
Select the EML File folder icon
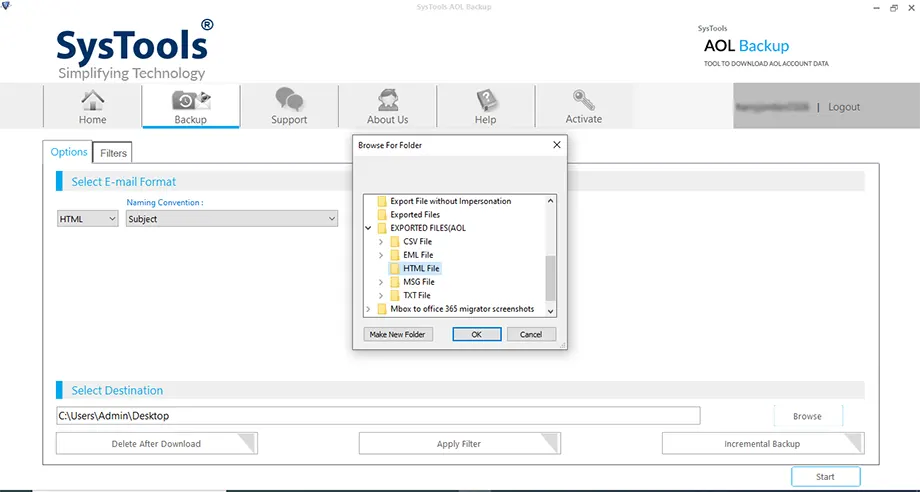[x=395, y=255]
